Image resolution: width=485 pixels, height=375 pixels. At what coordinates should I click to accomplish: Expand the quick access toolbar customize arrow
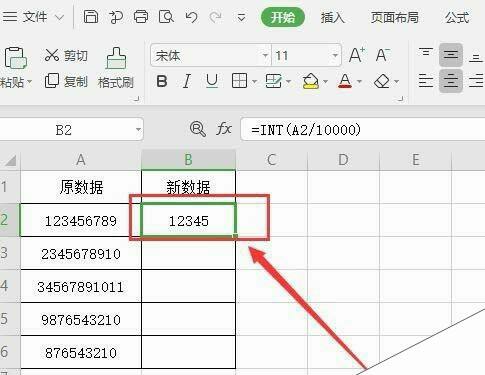click(x=241, y=17)
